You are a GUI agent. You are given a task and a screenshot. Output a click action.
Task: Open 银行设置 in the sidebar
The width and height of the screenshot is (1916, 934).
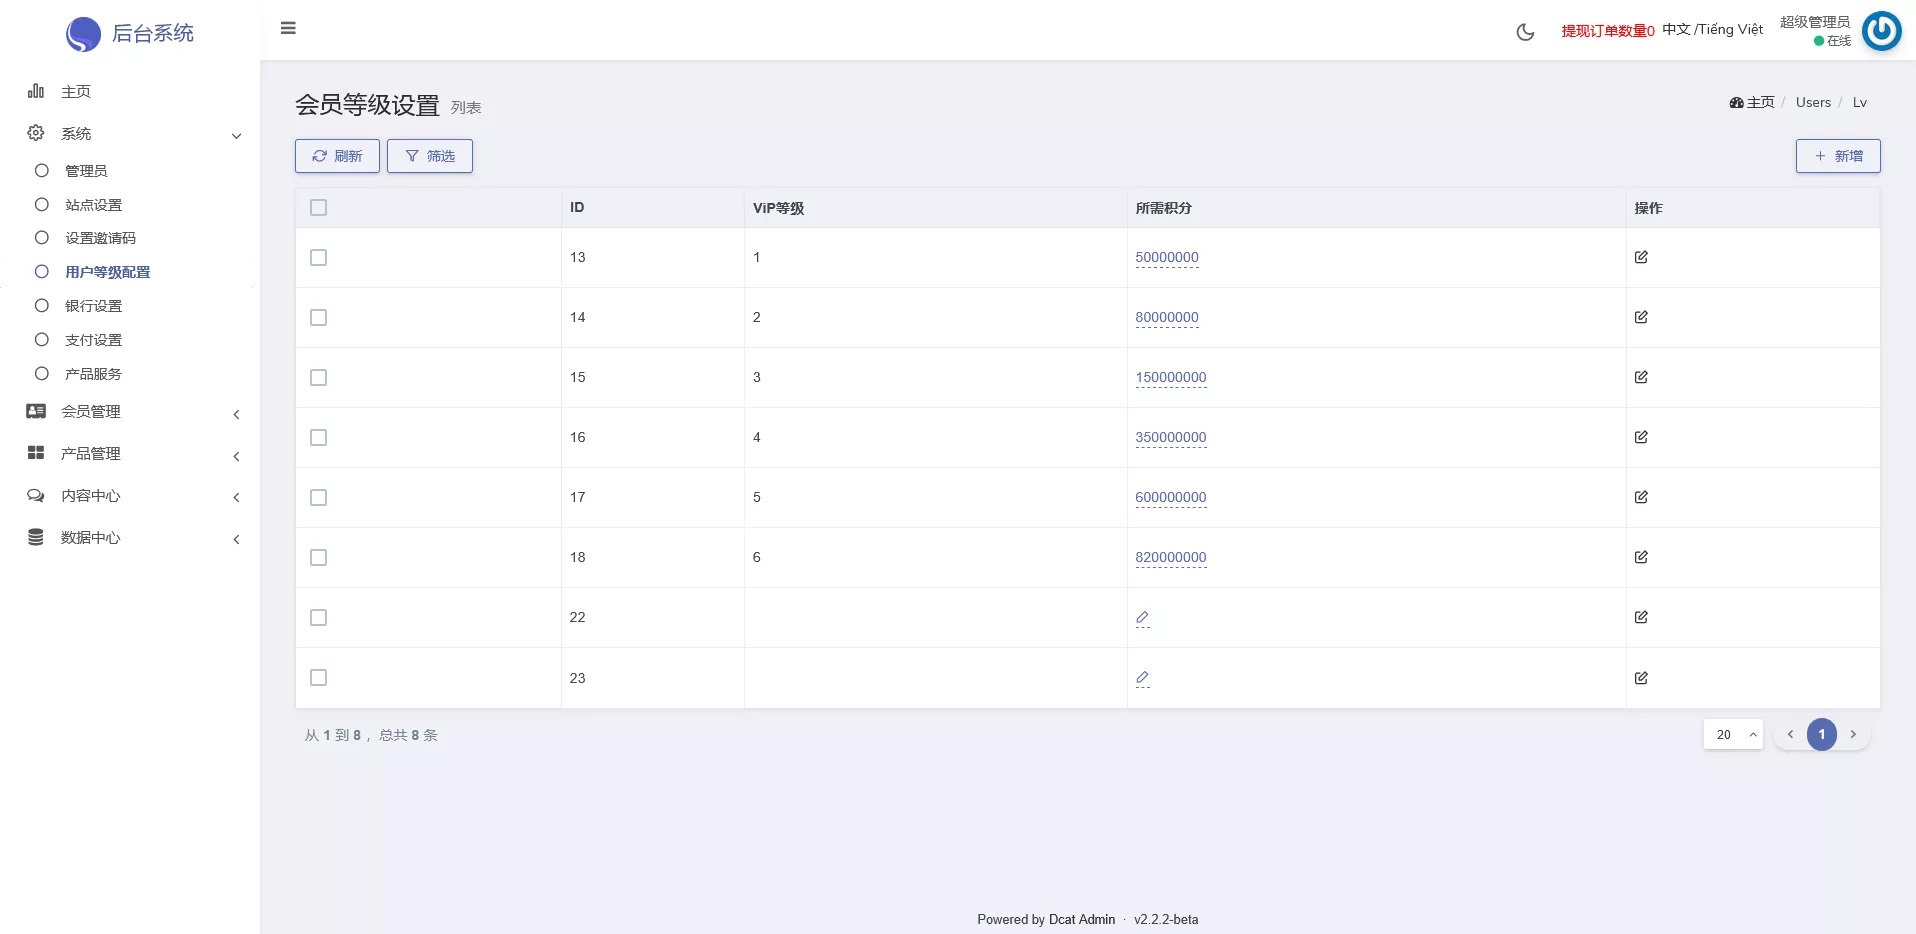coord(93,306)
